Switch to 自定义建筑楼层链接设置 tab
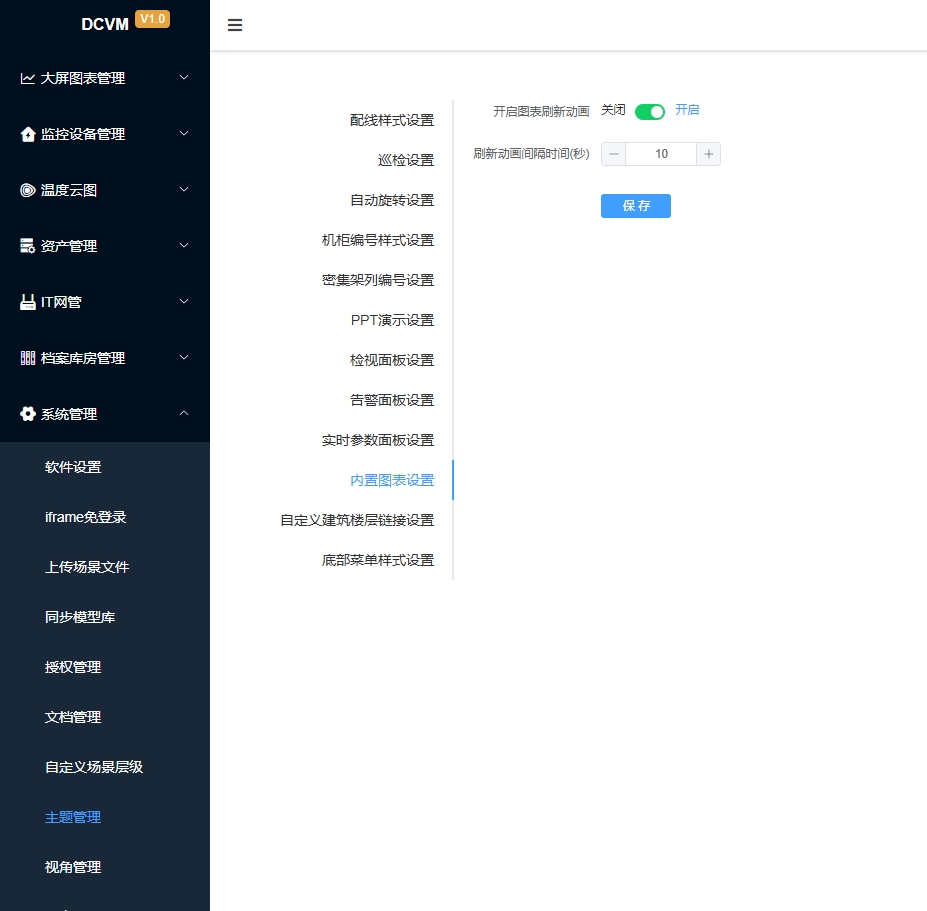This screenshot has height=911, width=927. (357, 520)
